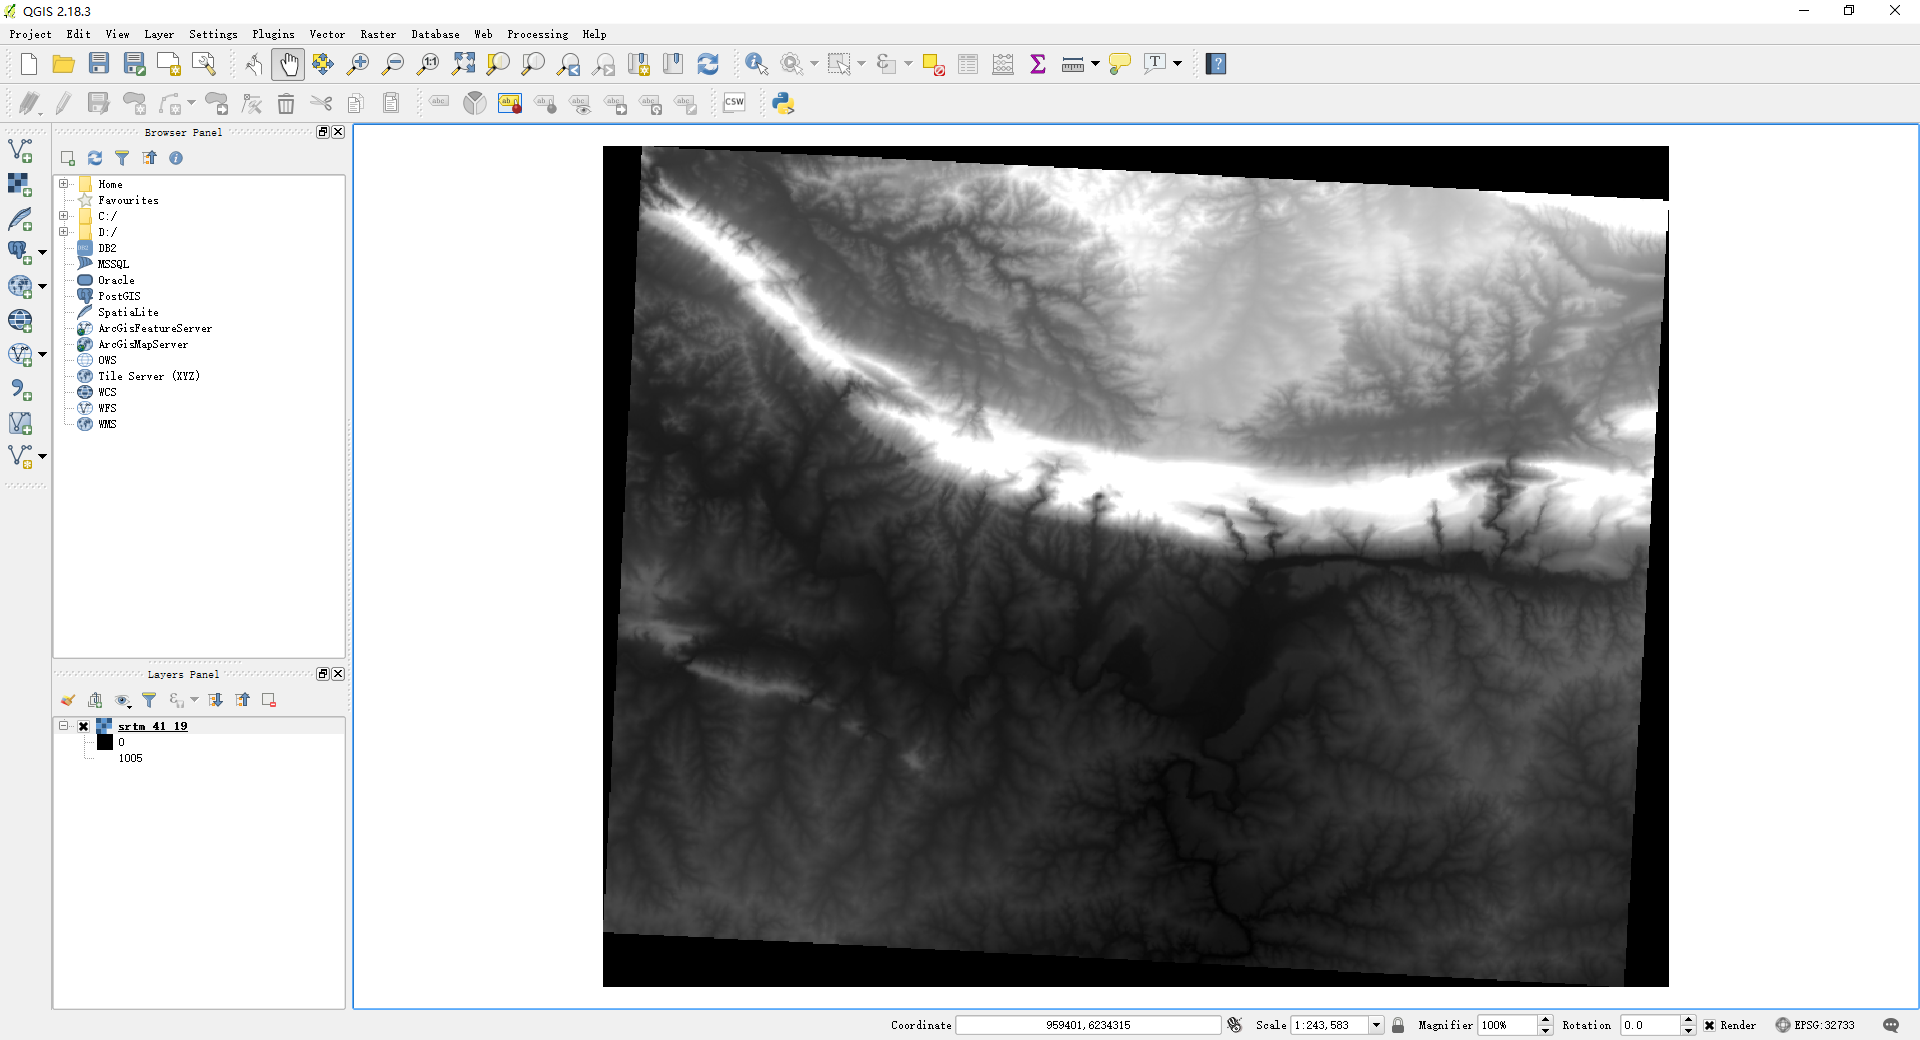Refresh the map canvas from toolbar
The height and width of the screenshot is (1040, 1920).
[708, 64]
